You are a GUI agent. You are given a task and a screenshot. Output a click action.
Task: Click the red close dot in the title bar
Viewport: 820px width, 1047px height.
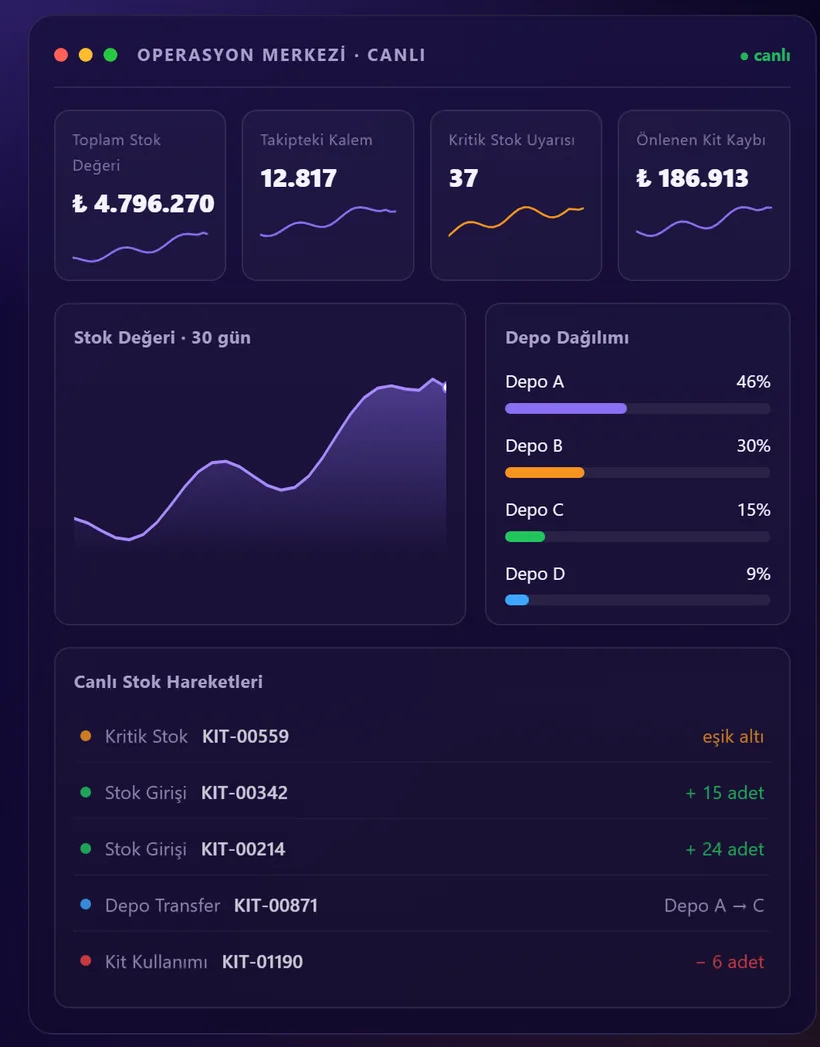(x=61, y=55)
